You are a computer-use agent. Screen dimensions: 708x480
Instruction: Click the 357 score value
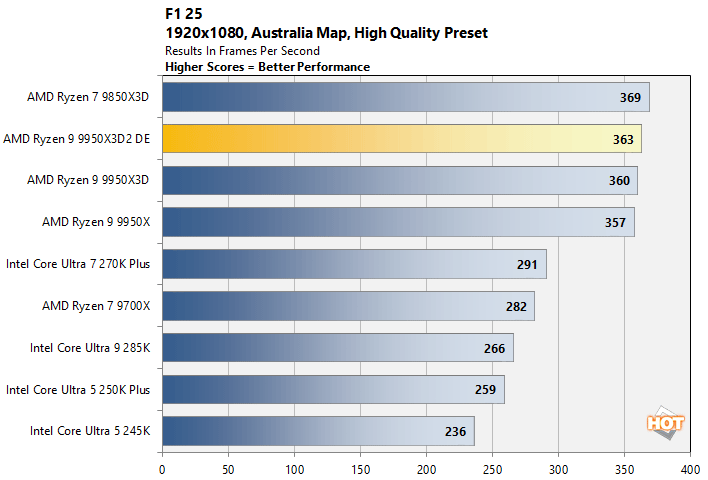coord(615,223)
